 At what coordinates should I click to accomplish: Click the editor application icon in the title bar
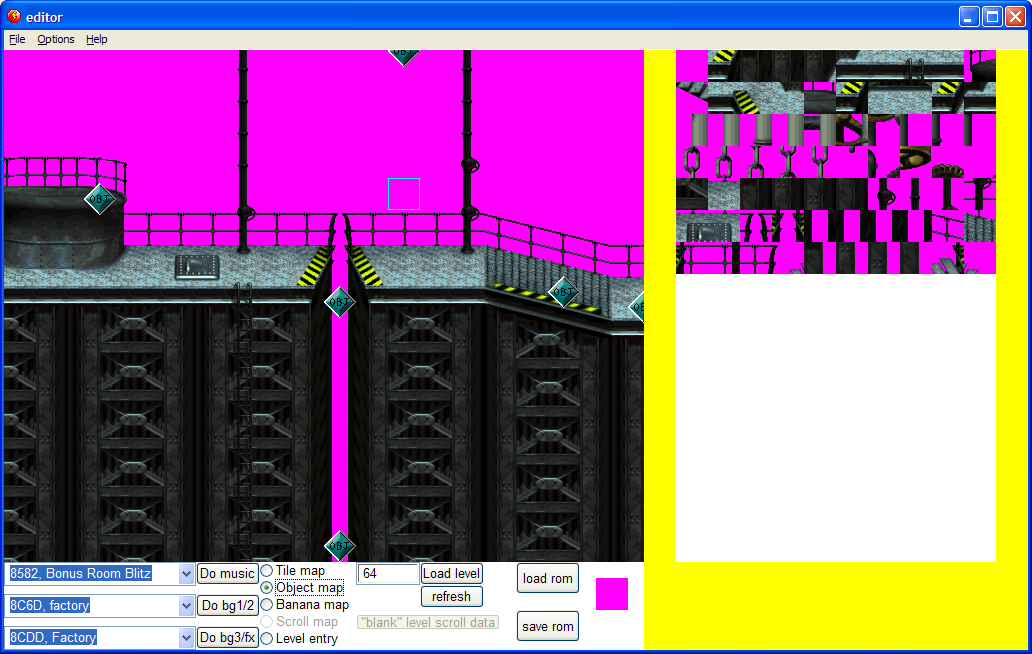(x=12, y=15)
